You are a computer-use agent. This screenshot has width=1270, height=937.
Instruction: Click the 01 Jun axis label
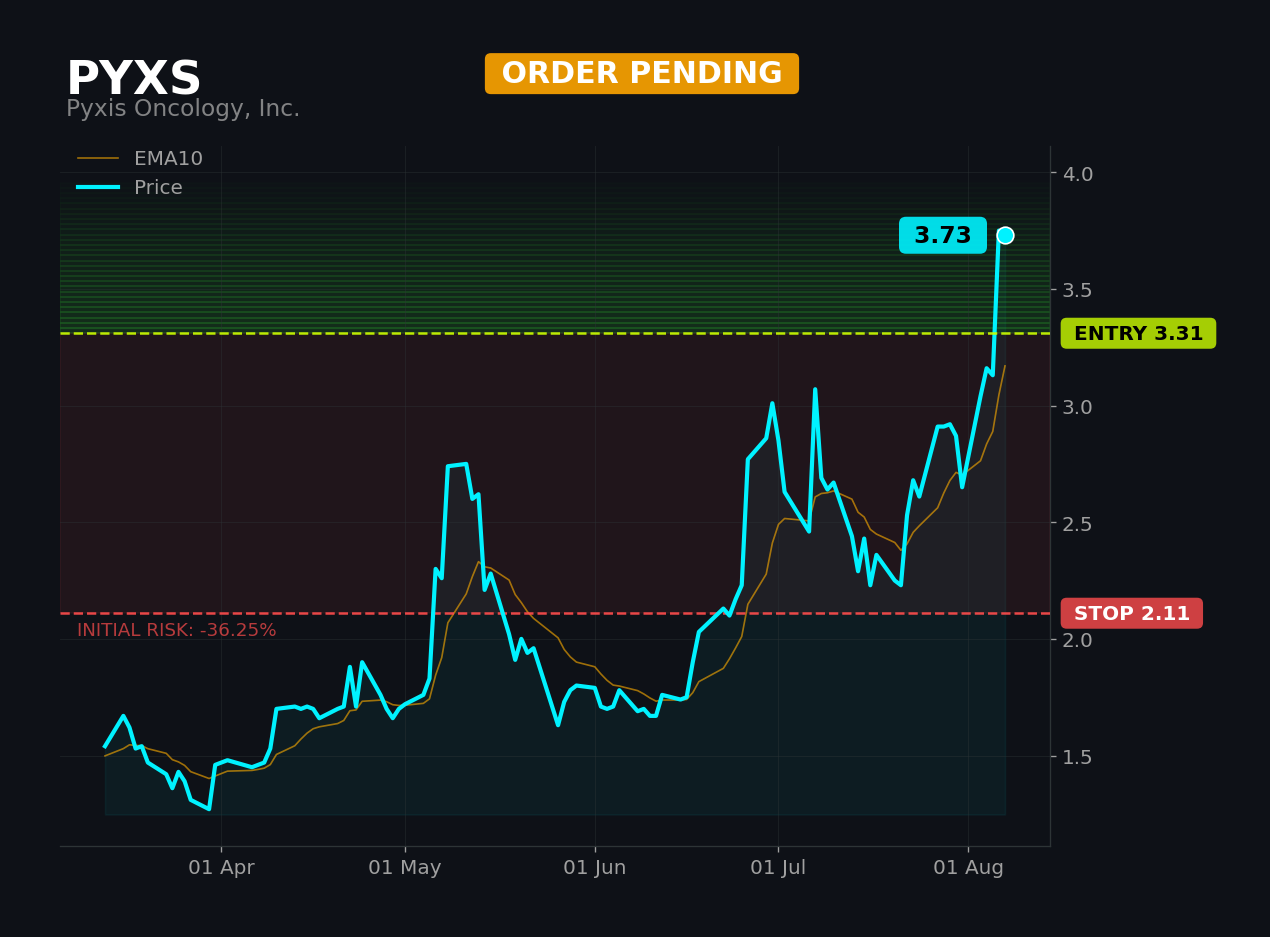pyautogui.click(x=595, y=868)
